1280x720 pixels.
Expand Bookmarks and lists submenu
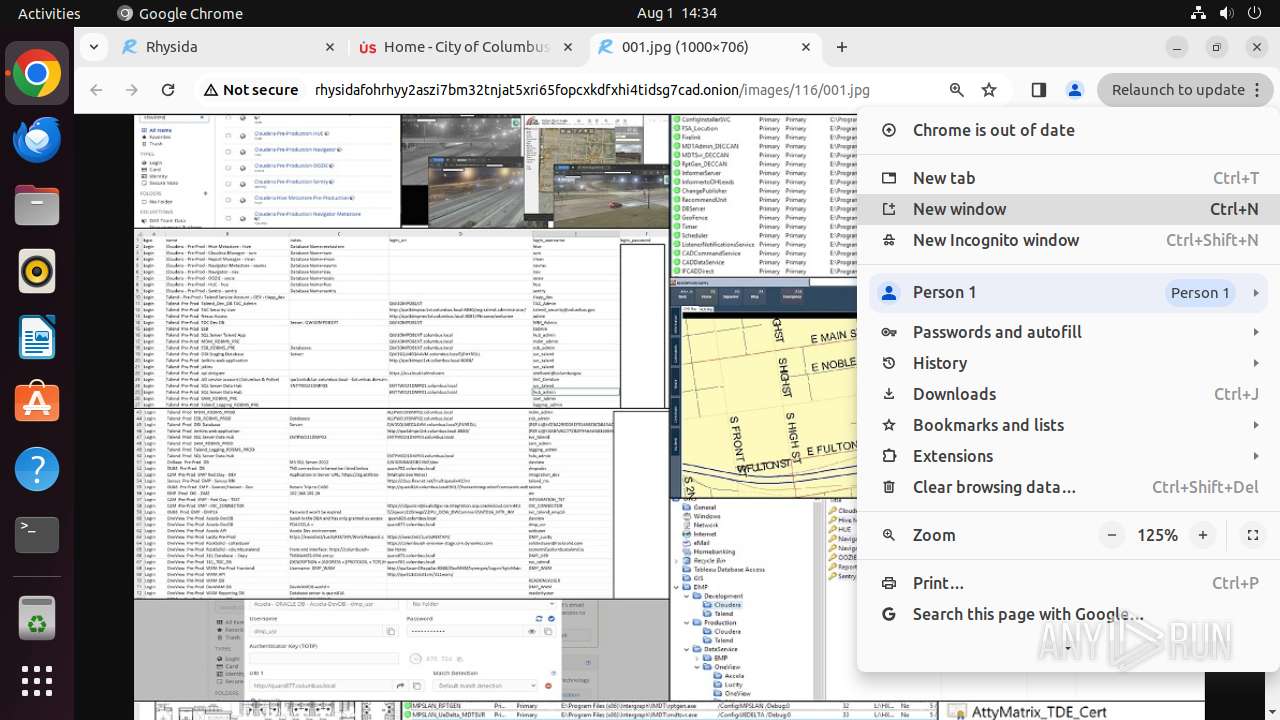coord(1255,425)
